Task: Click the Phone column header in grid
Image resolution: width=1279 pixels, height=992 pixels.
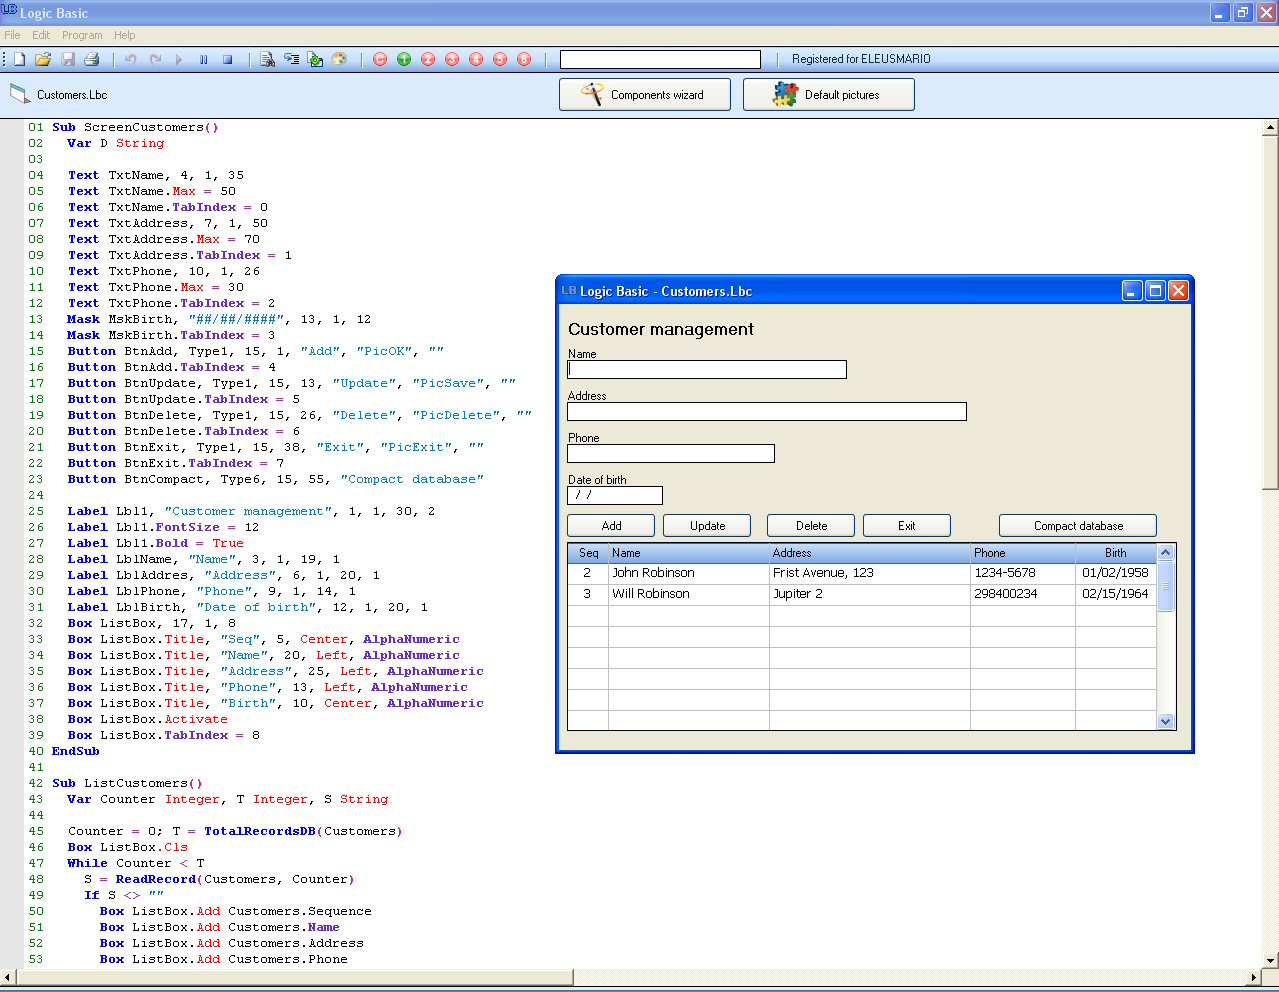Action: click(x=1022, y=553)
